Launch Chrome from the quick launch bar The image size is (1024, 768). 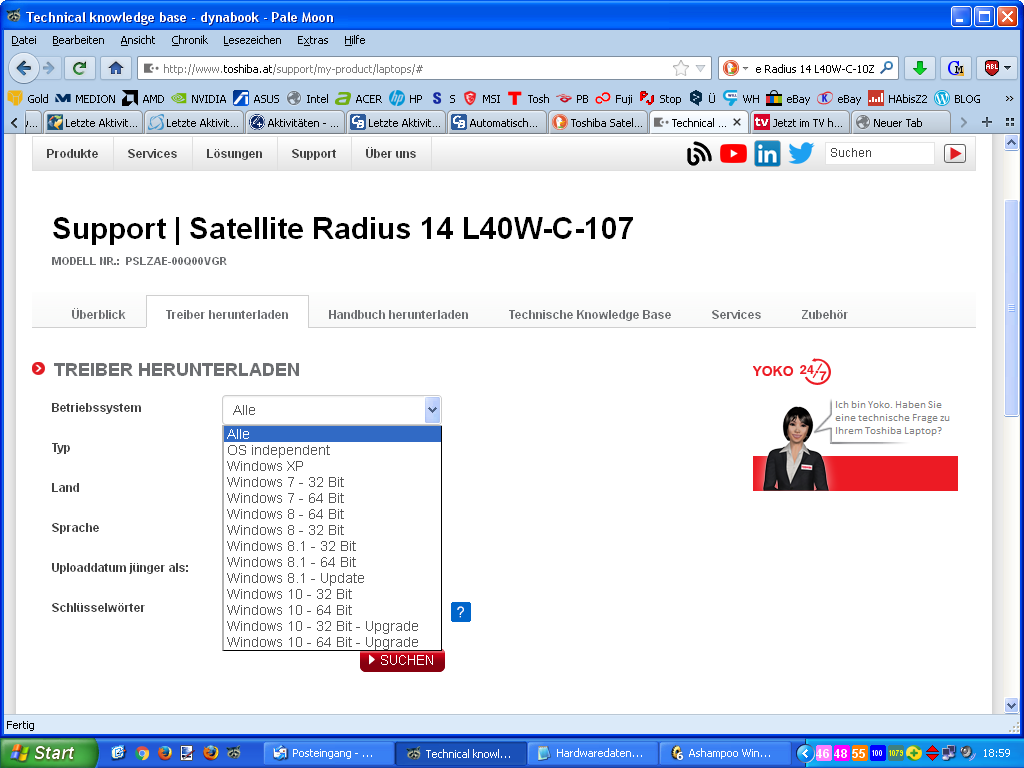point(142,753)
